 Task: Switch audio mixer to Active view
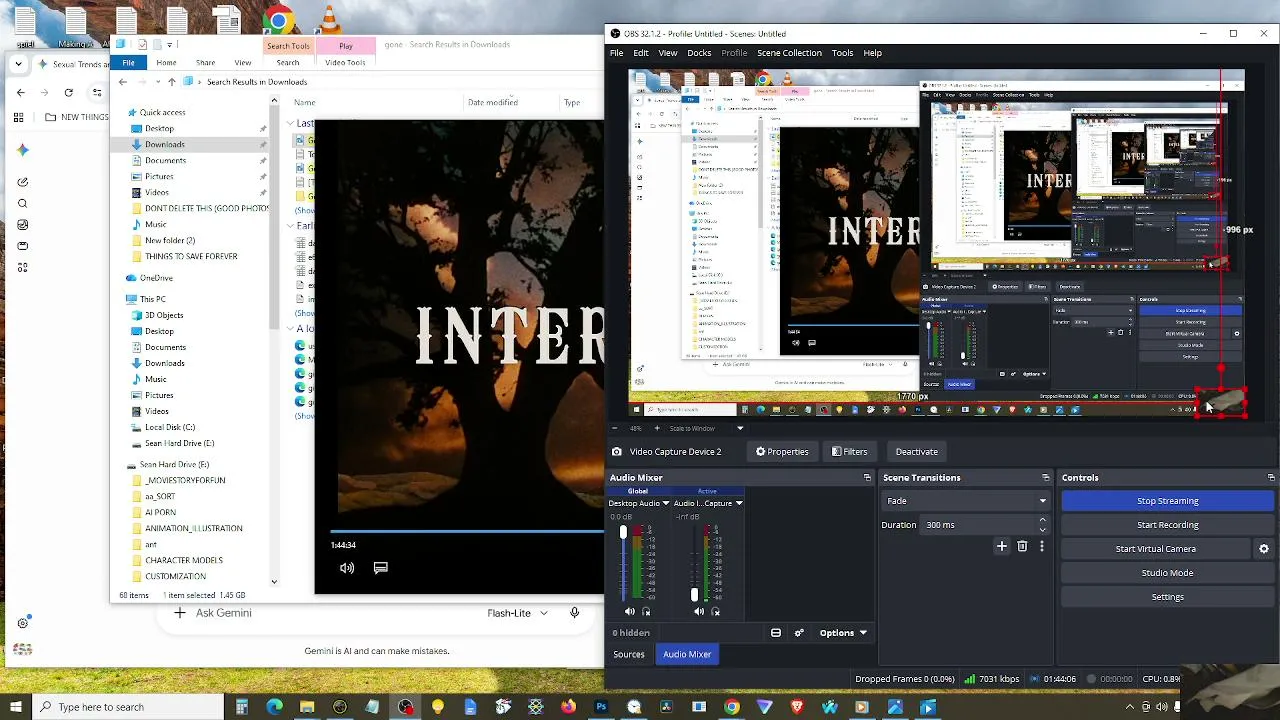point(707,491)
